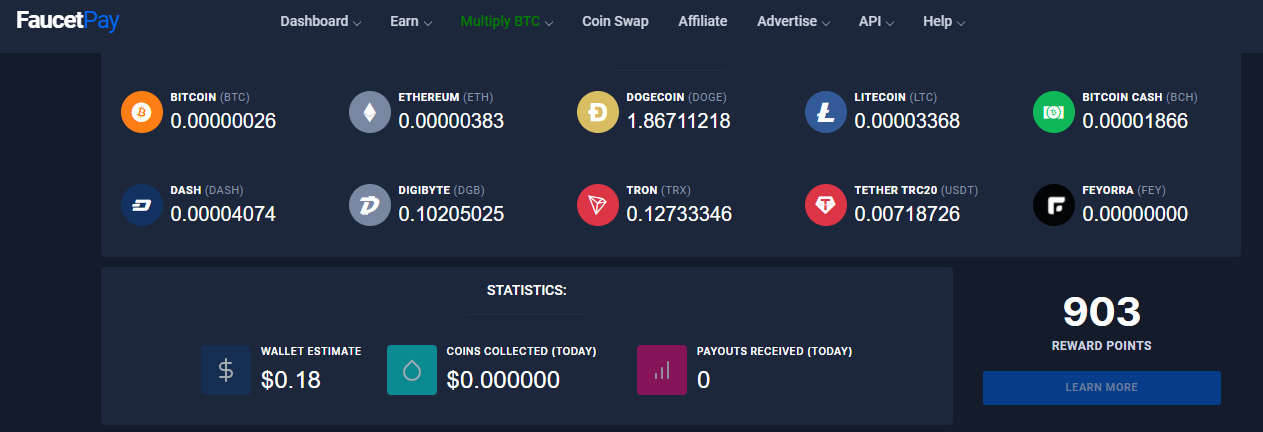This screenshot has width=1263, height=432.
Task: Click the 903 reward points number
Action: coord(1101,313)
